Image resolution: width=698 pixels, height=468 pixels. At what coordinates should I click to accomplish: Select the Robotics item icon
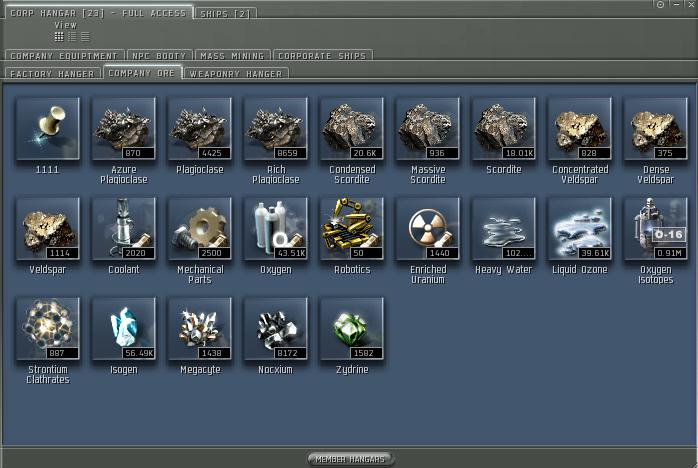(x=352, y=229)
